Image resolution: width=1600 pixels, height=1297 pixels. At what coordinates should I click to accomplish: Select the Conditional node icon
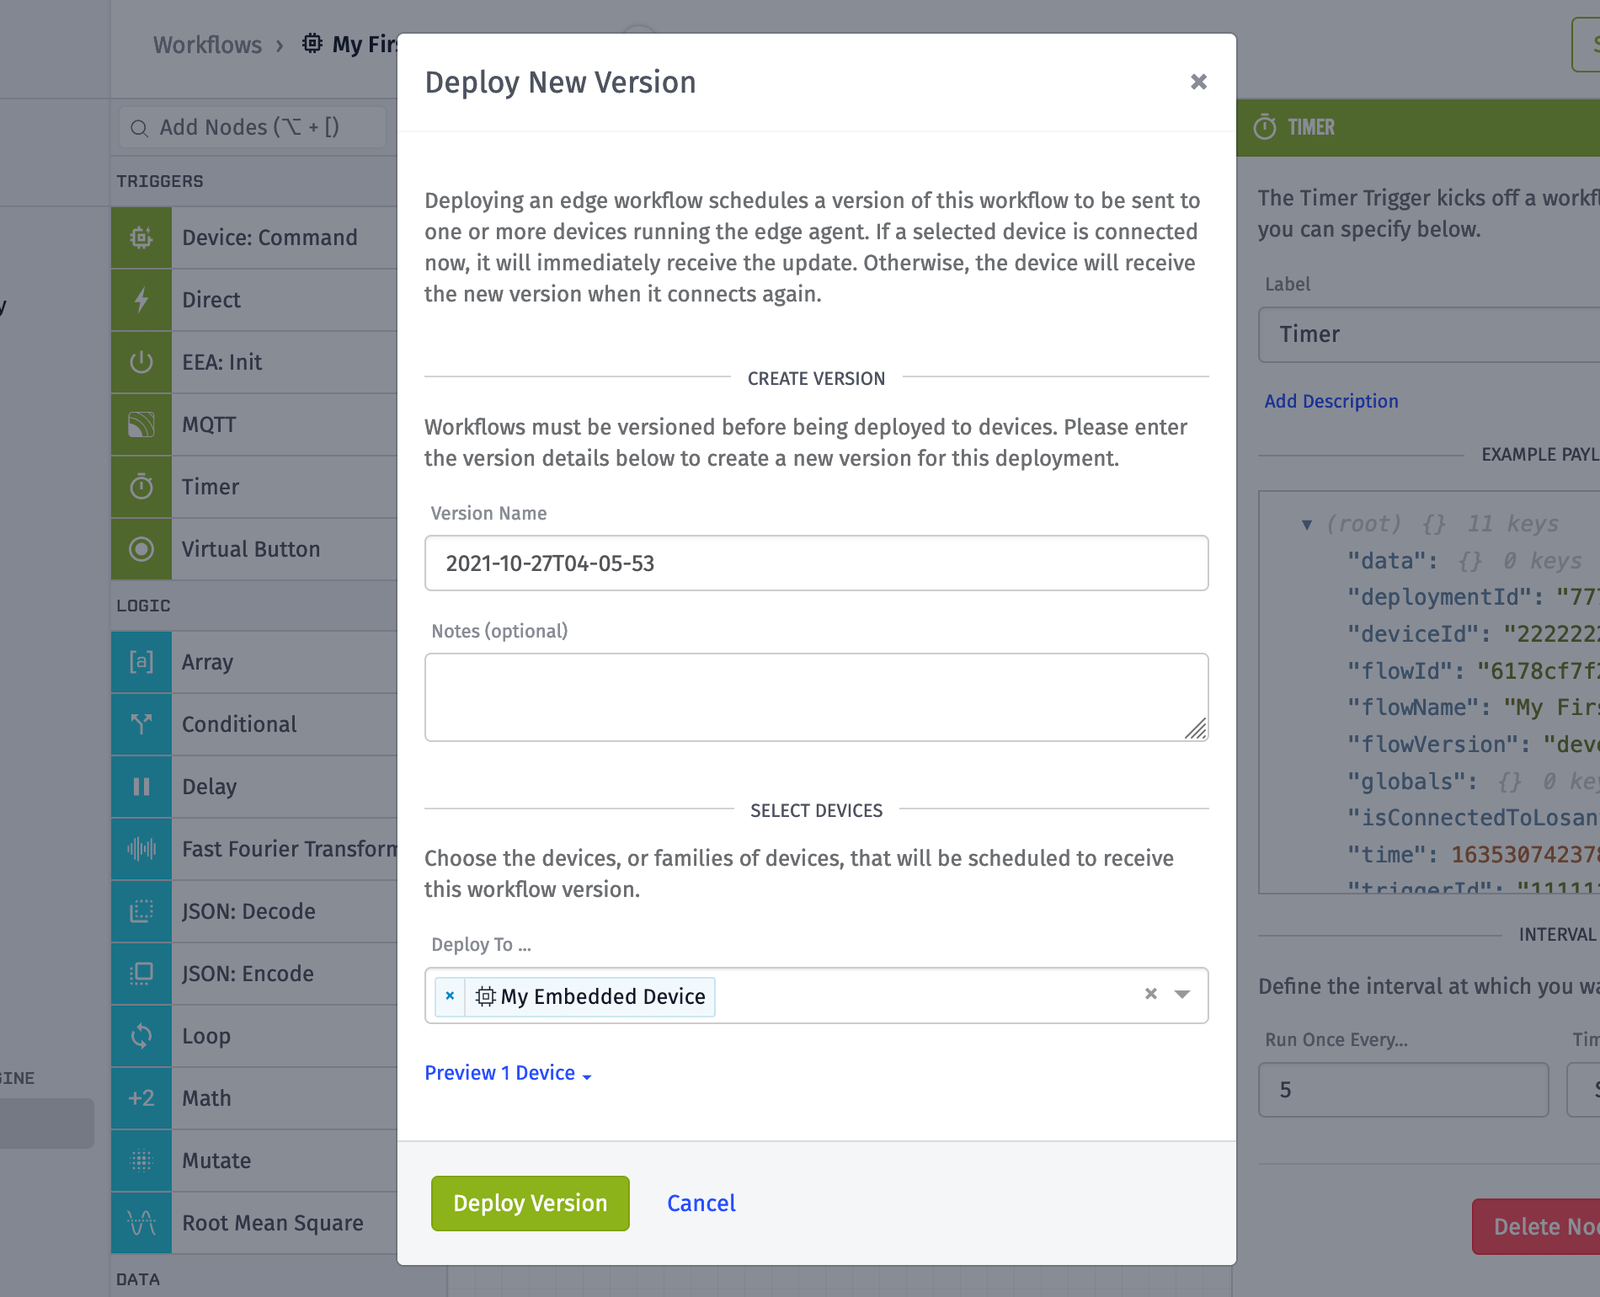pos(141,724)
